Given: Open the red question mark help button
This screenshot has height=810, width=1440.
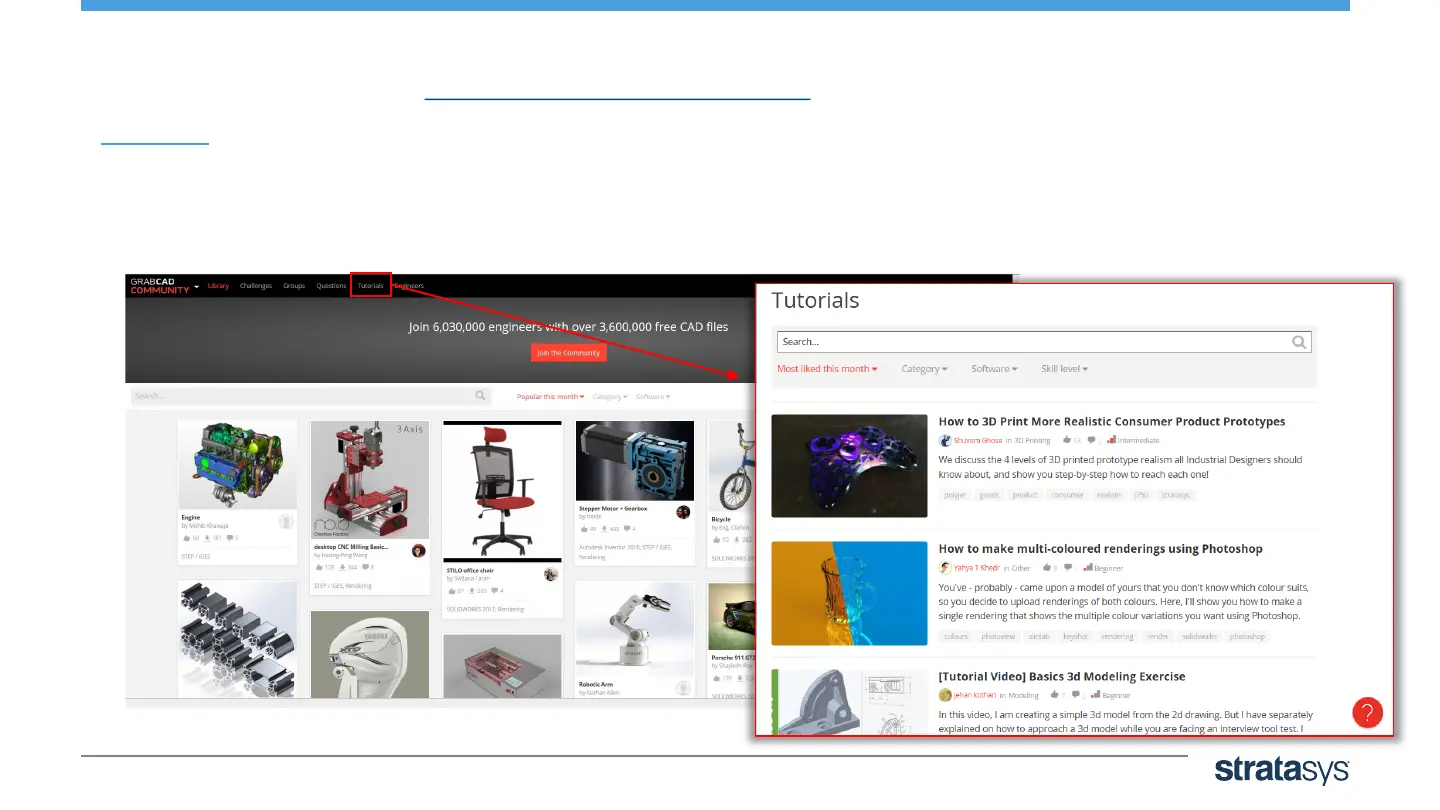Looking at the screenshot, I should click(1367, 713).
